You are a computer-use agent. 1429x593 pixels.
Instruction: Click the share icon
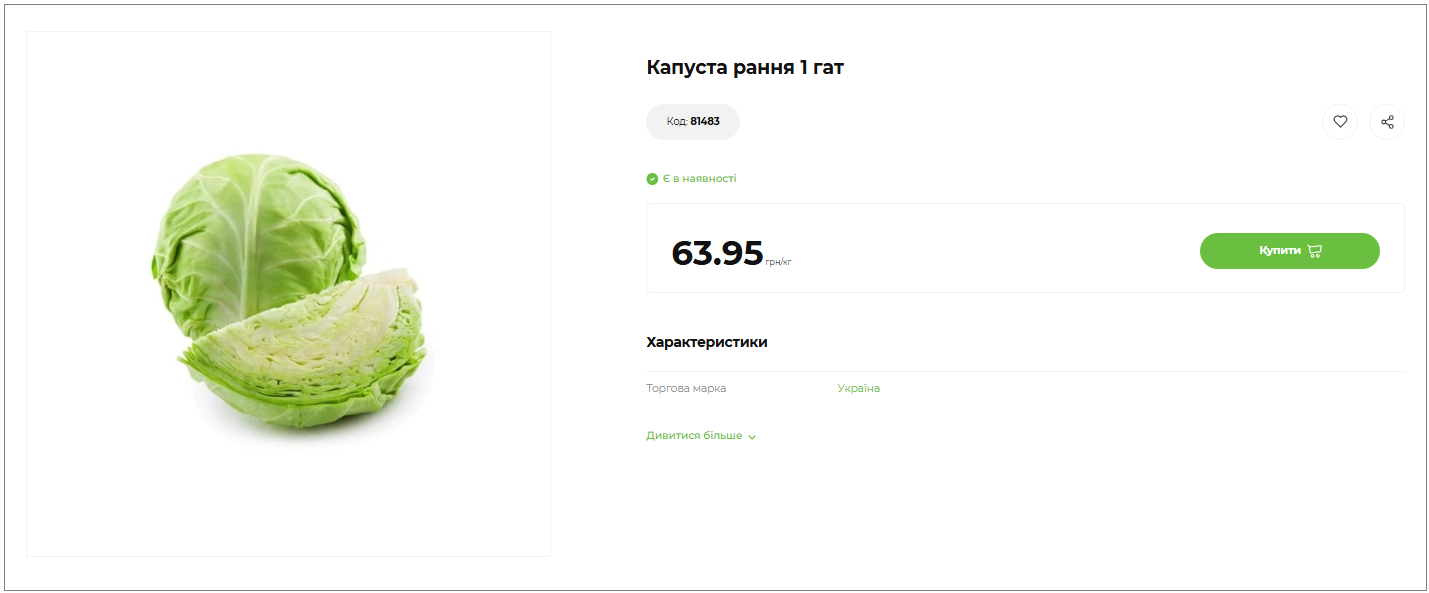click(x=1387, y=122)
